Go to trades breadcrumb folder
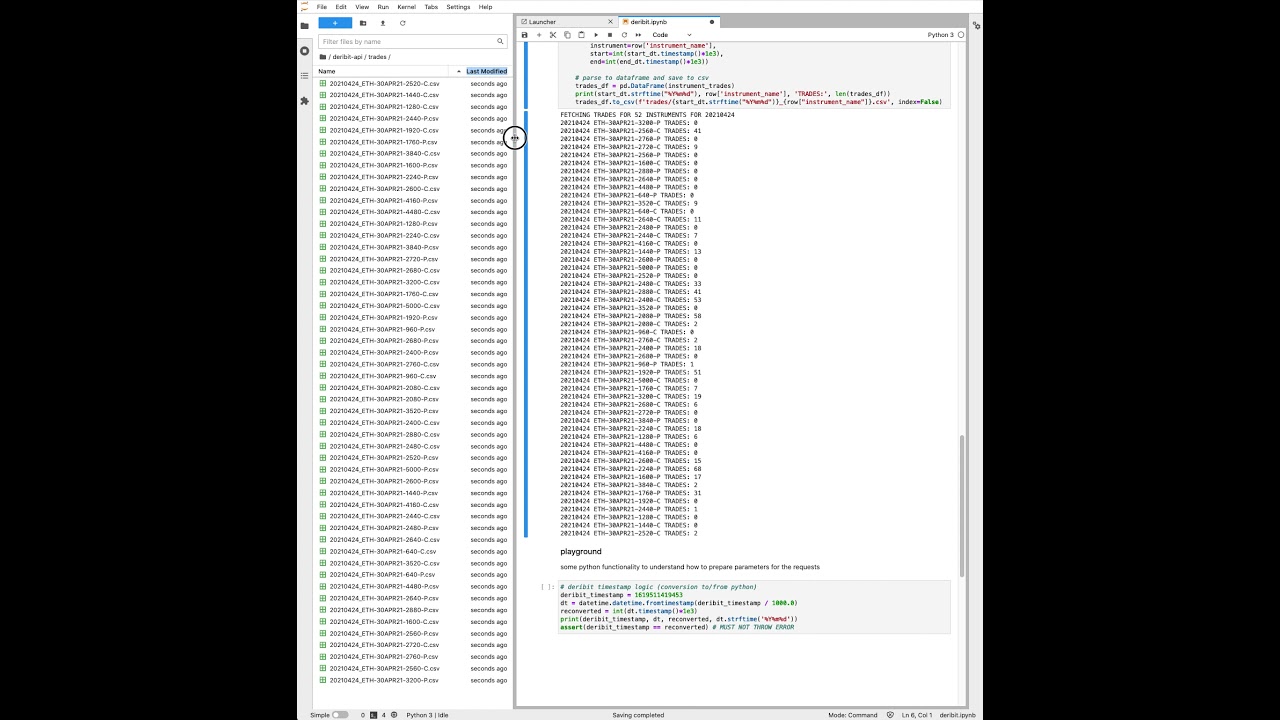The width and height of the screenshot is (1280, 720). tap(376, 57)
